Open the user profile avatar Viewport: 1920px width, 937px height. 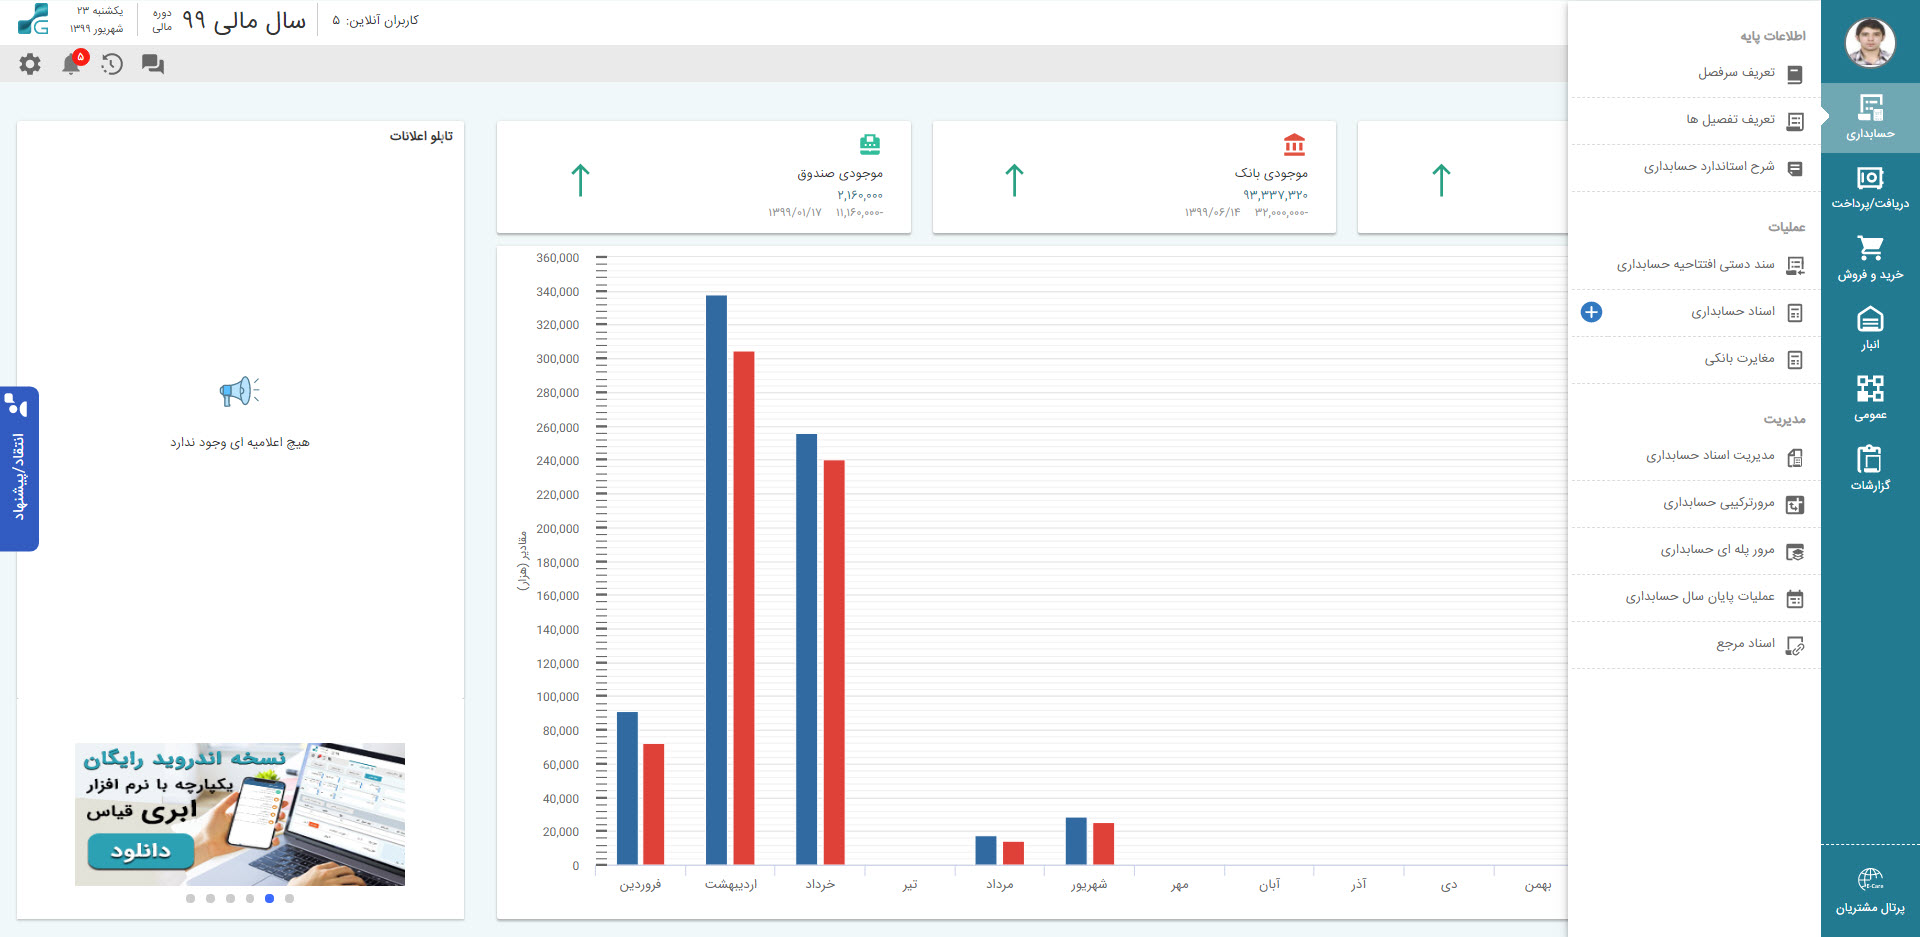click(x=1870, y=43)
